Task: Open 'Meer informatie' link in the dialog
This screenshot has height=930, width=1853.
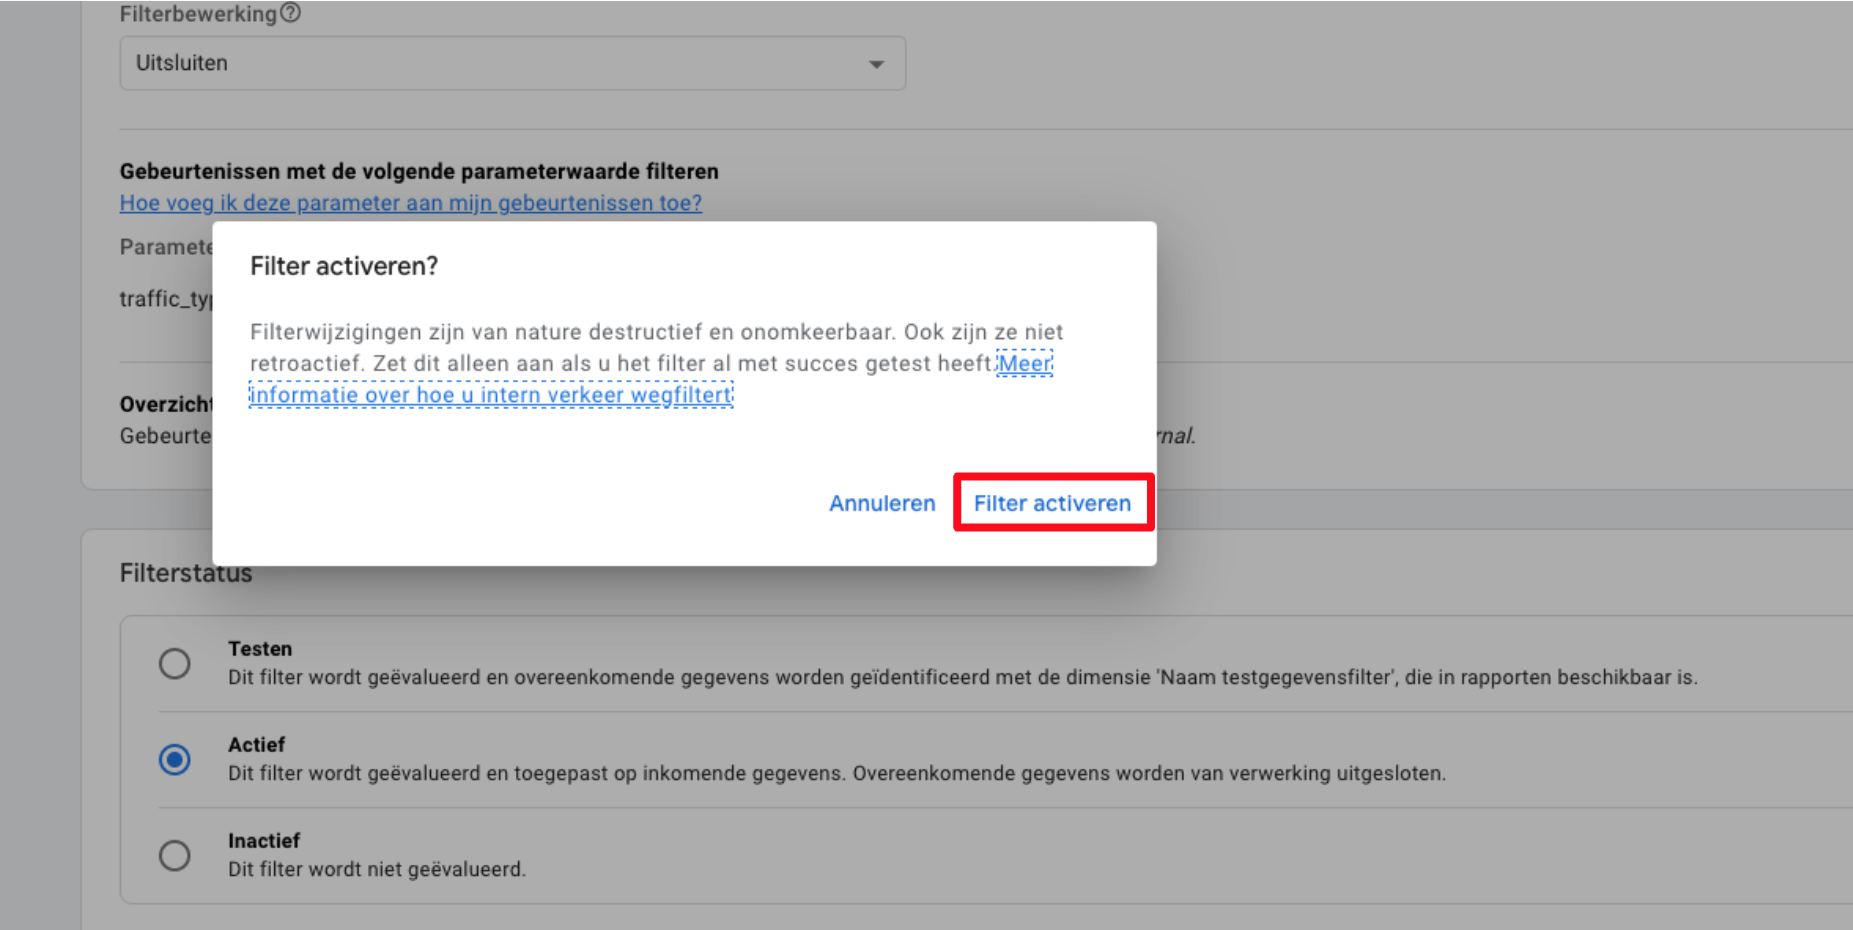Action: click(490, 395)
